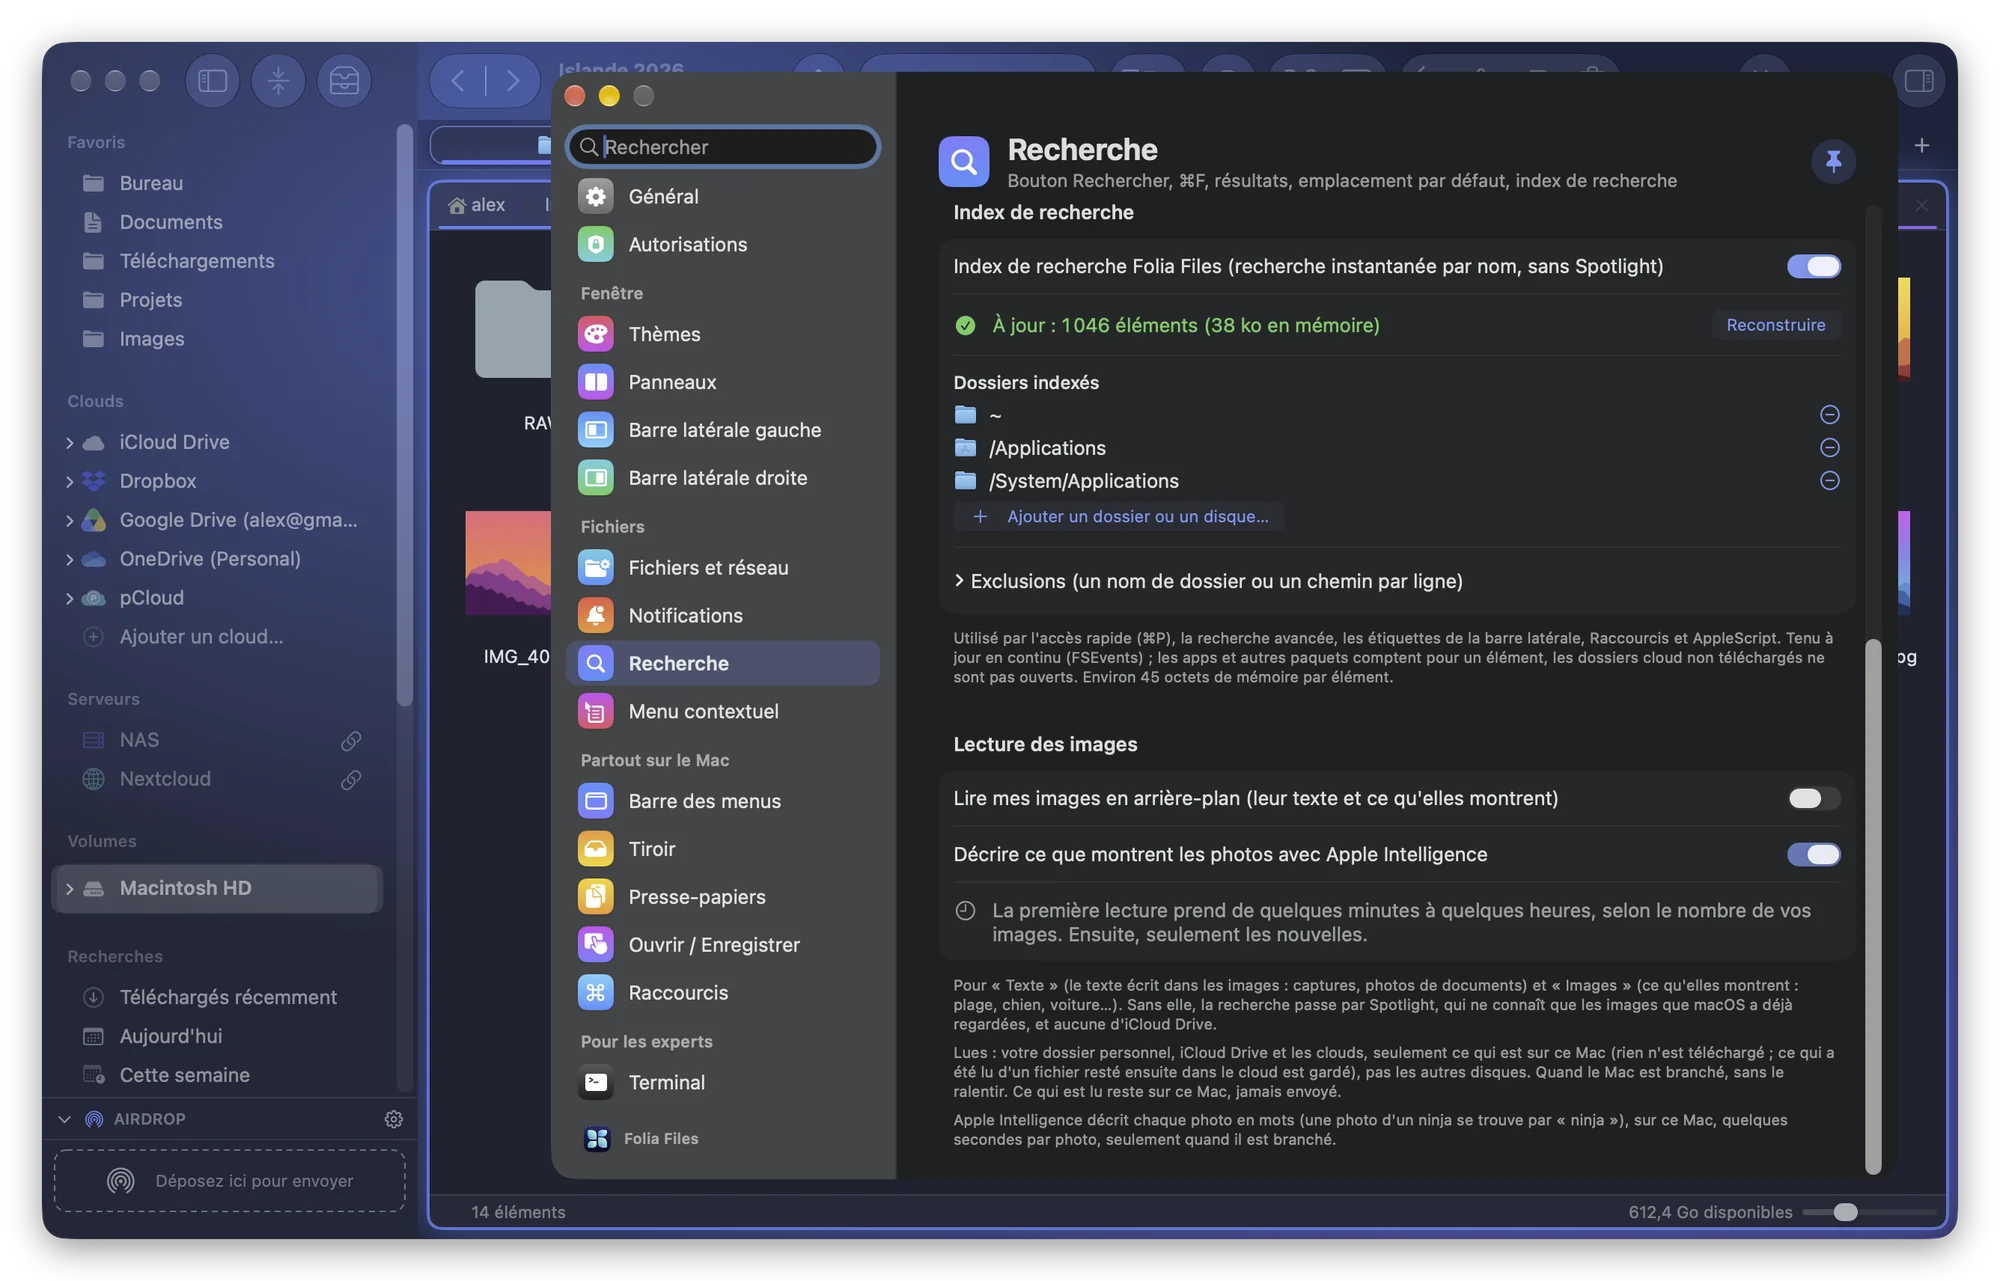The width and height of the screenshot is (2000, 1281).
Task: Click the NAS server link icon
Action: [x=351, y=740]
